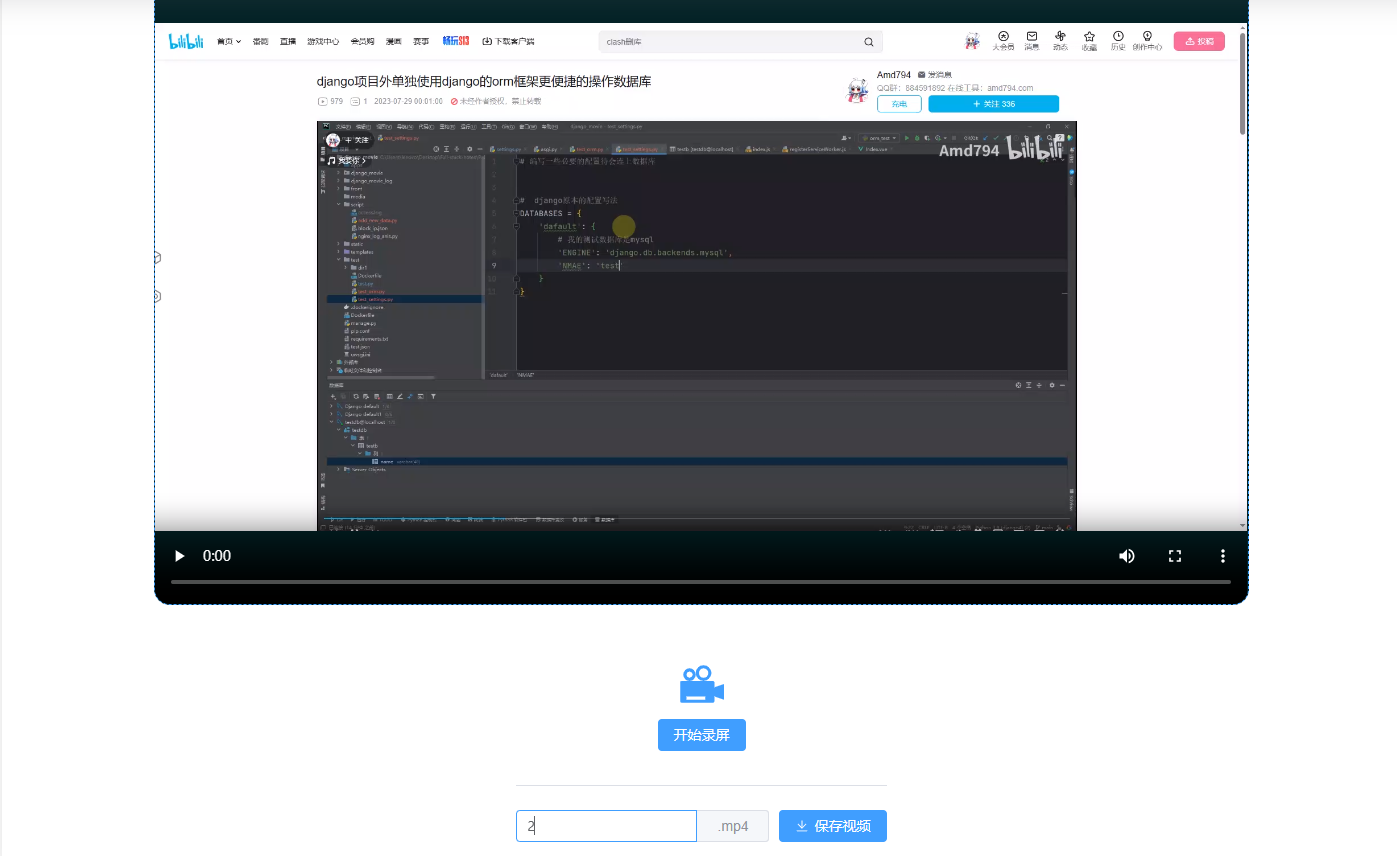1397x856 pixels.
Task: Mute the video with the speaker icon
Action: (x=1127, y=556)
